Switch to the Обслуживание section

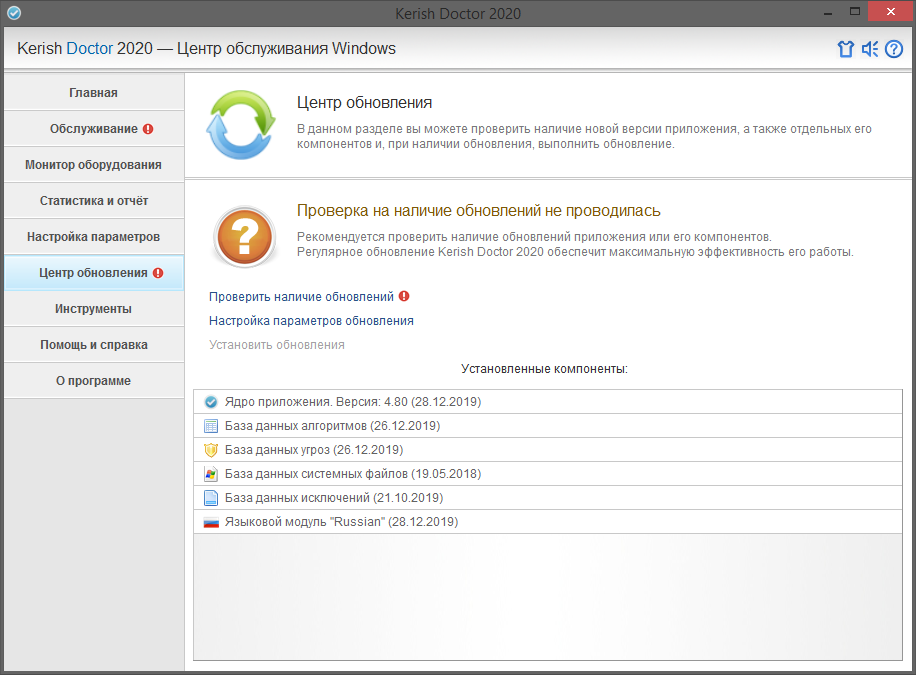pos(94,129)
